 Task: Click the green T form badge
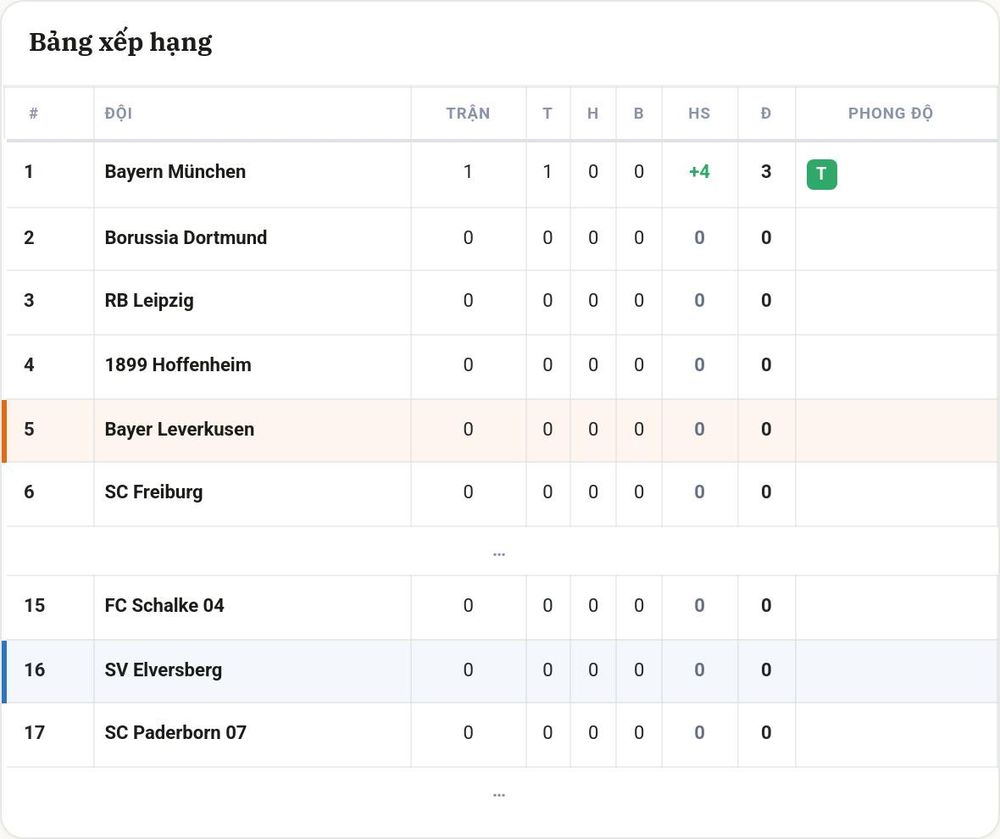(821, 174)
